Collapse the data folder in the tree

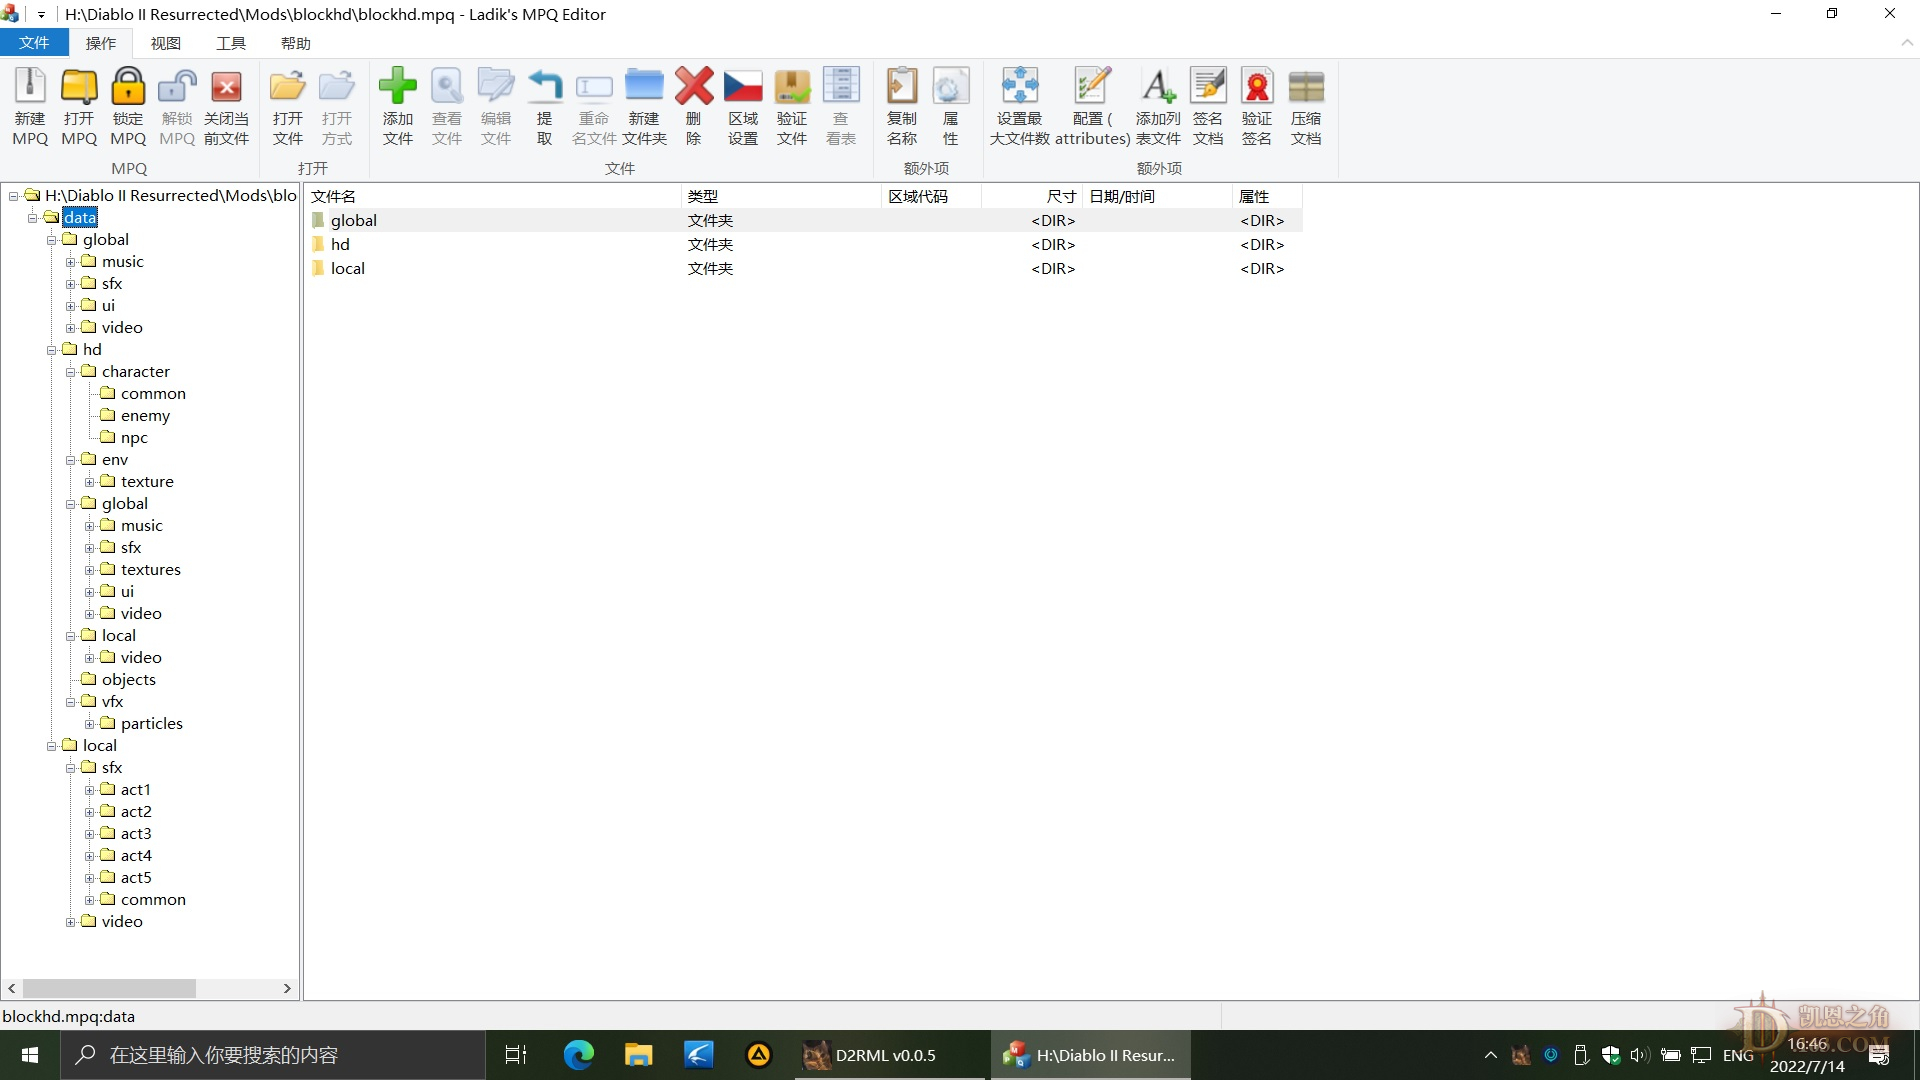click(32, 218)
